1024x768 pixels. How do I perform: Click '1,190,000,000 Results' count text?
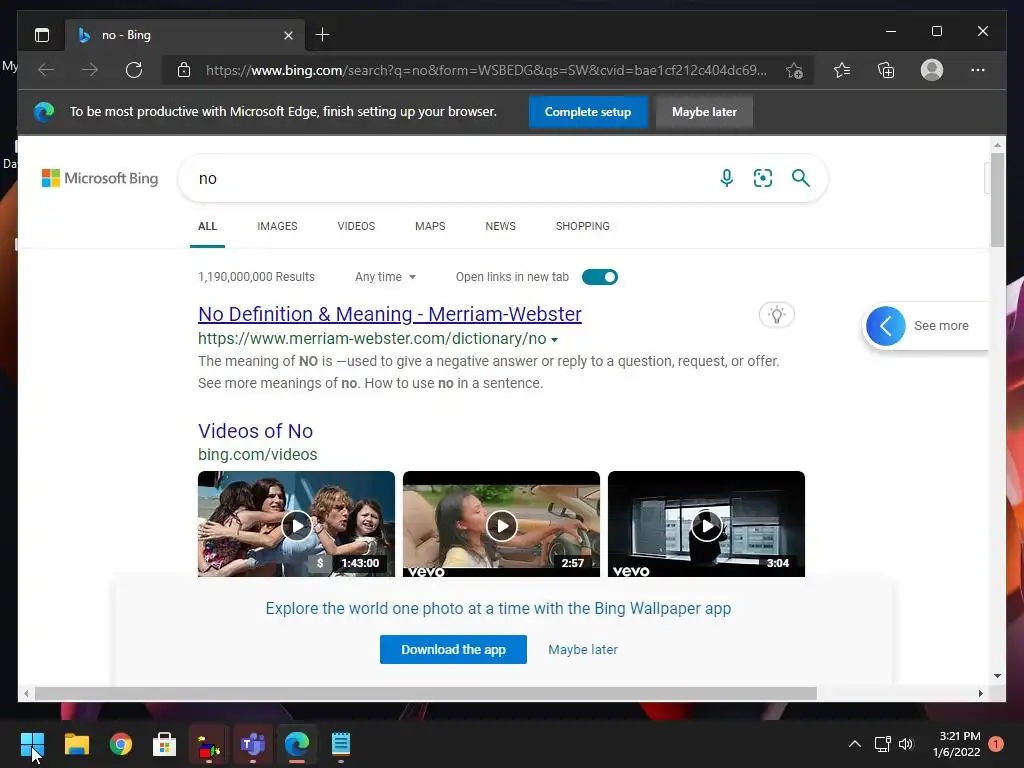click(x=256, y=277)
